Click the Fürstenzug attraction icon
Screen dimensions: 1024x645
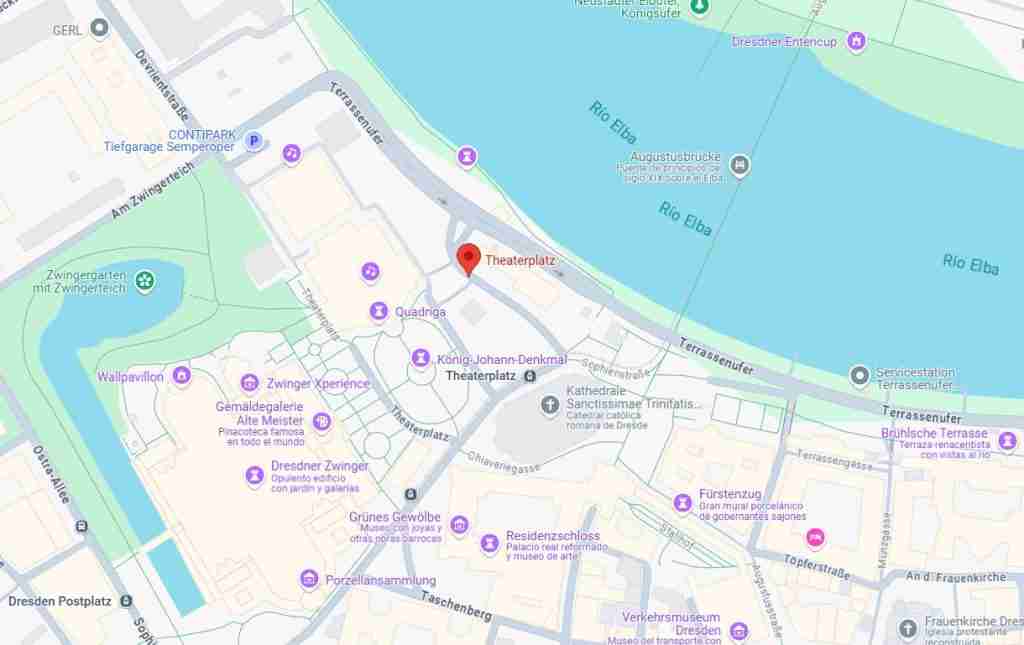tap(682, 503)
